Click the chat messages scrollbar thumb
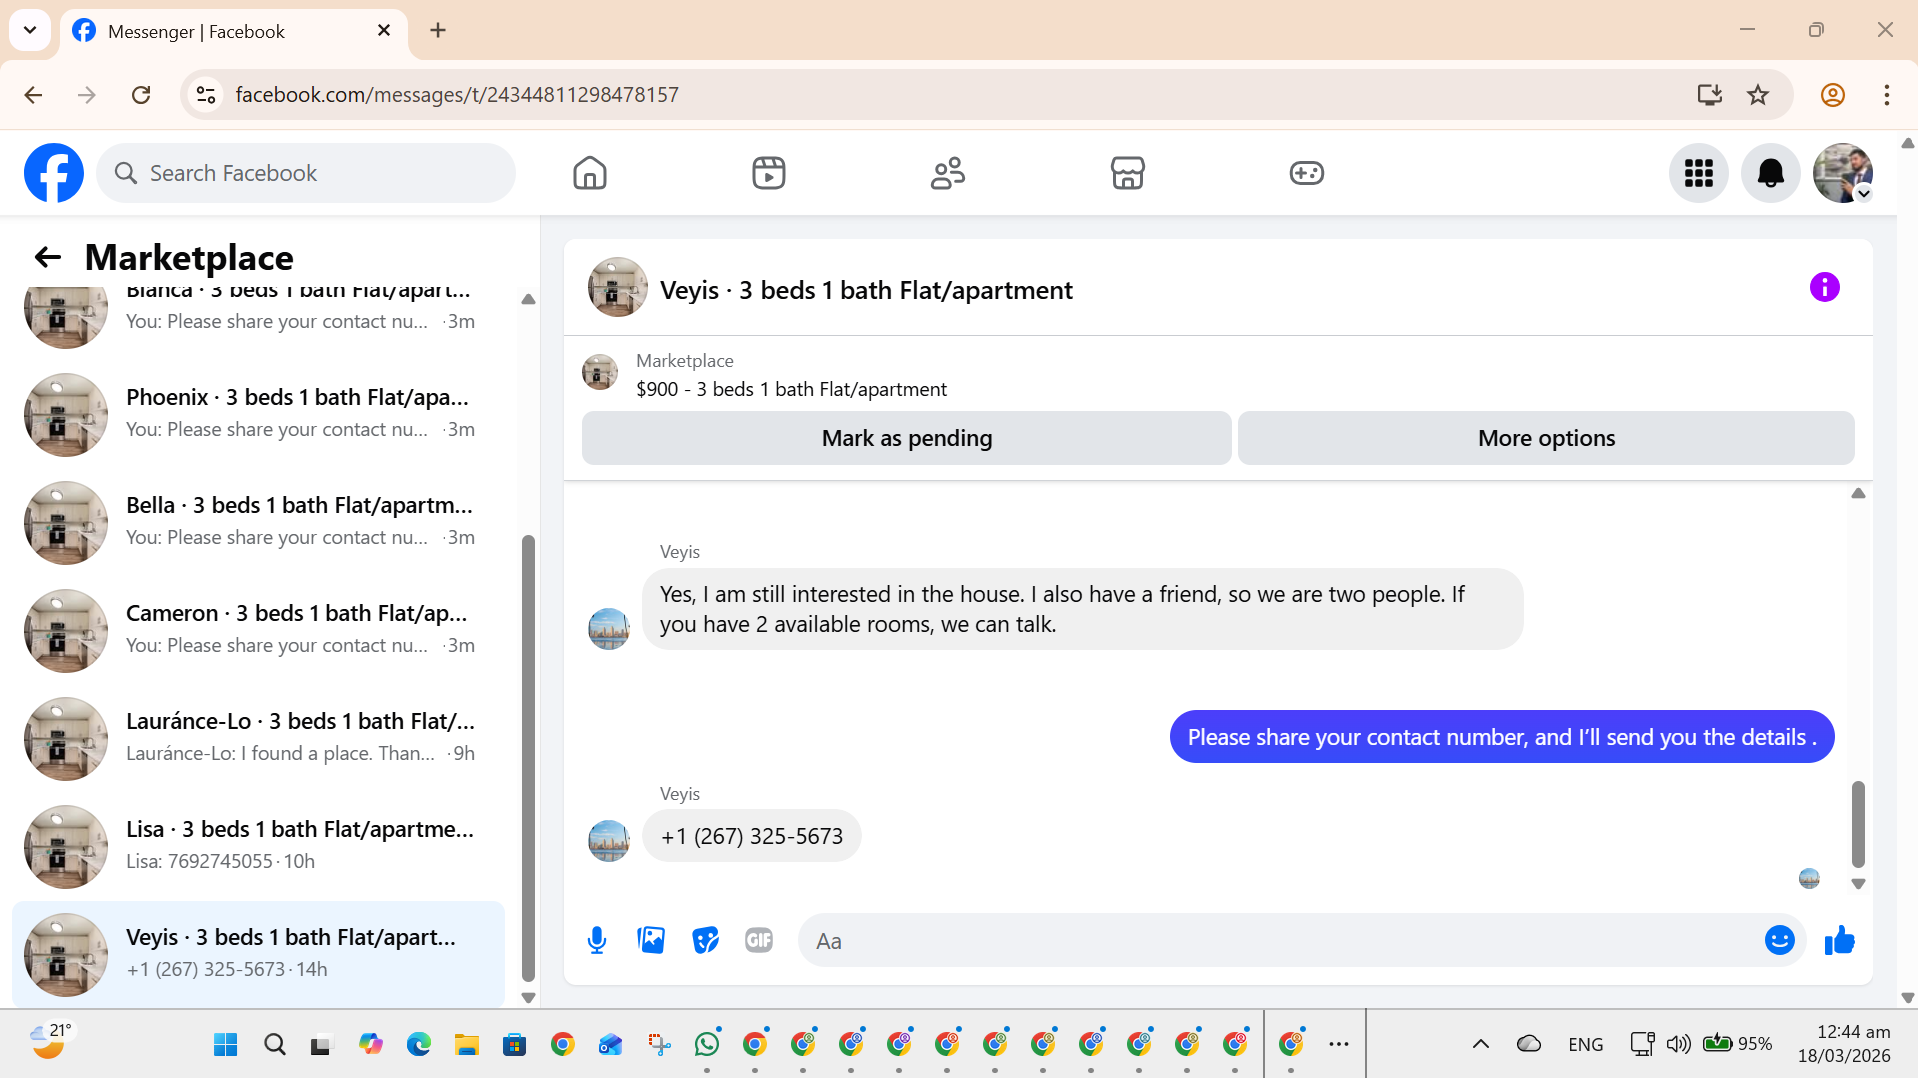The height and width of the screenshot is (1078, 1918). [x=1858, y=824]
